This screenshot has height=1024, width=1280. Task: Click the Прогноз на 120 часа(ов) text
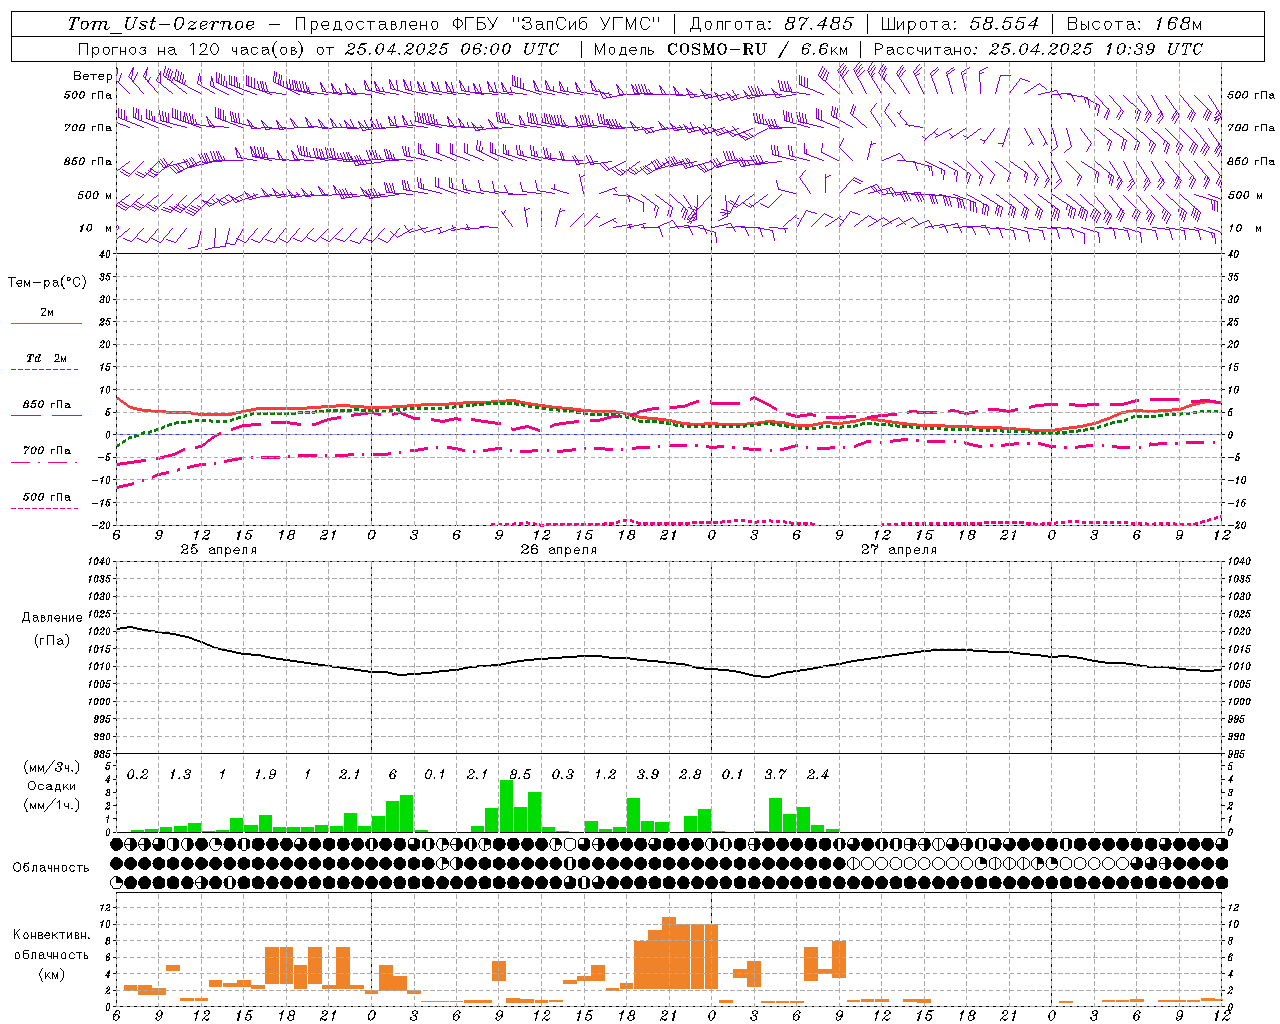(x=192, y=49)
